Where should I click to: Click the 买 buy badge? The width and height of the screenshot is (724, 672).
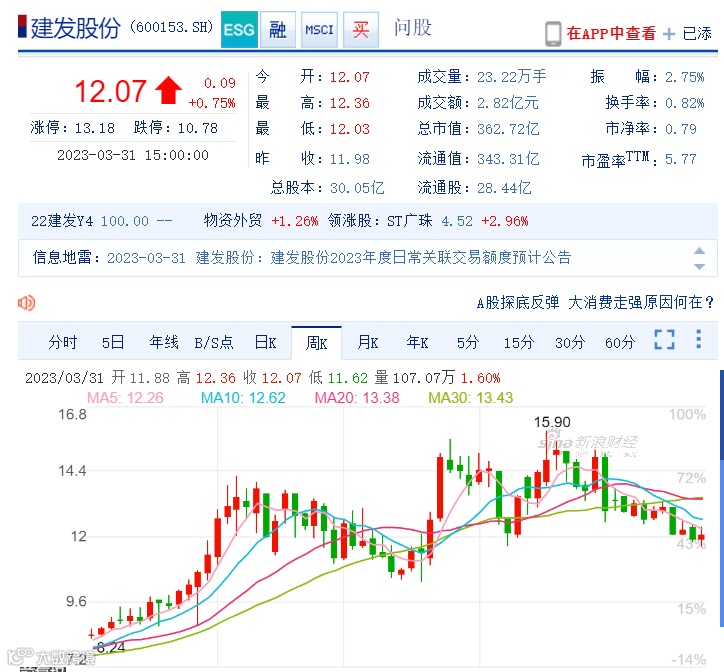[361, 30]
